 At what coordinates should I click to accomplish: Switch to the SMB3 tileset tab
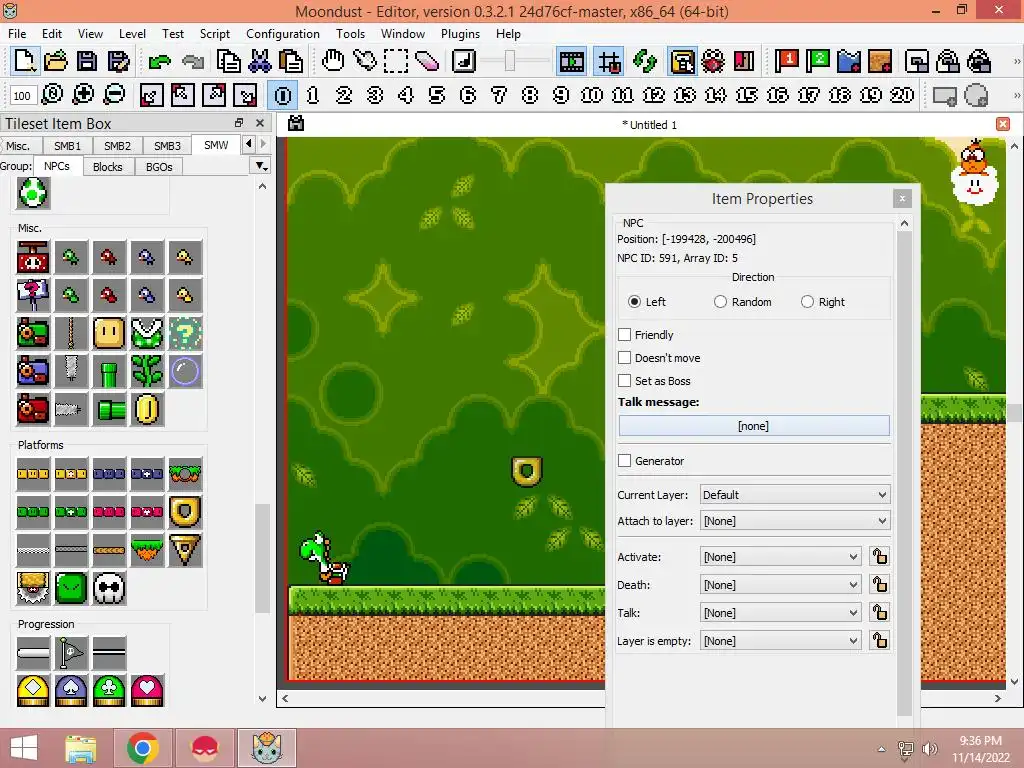[167, 146]
